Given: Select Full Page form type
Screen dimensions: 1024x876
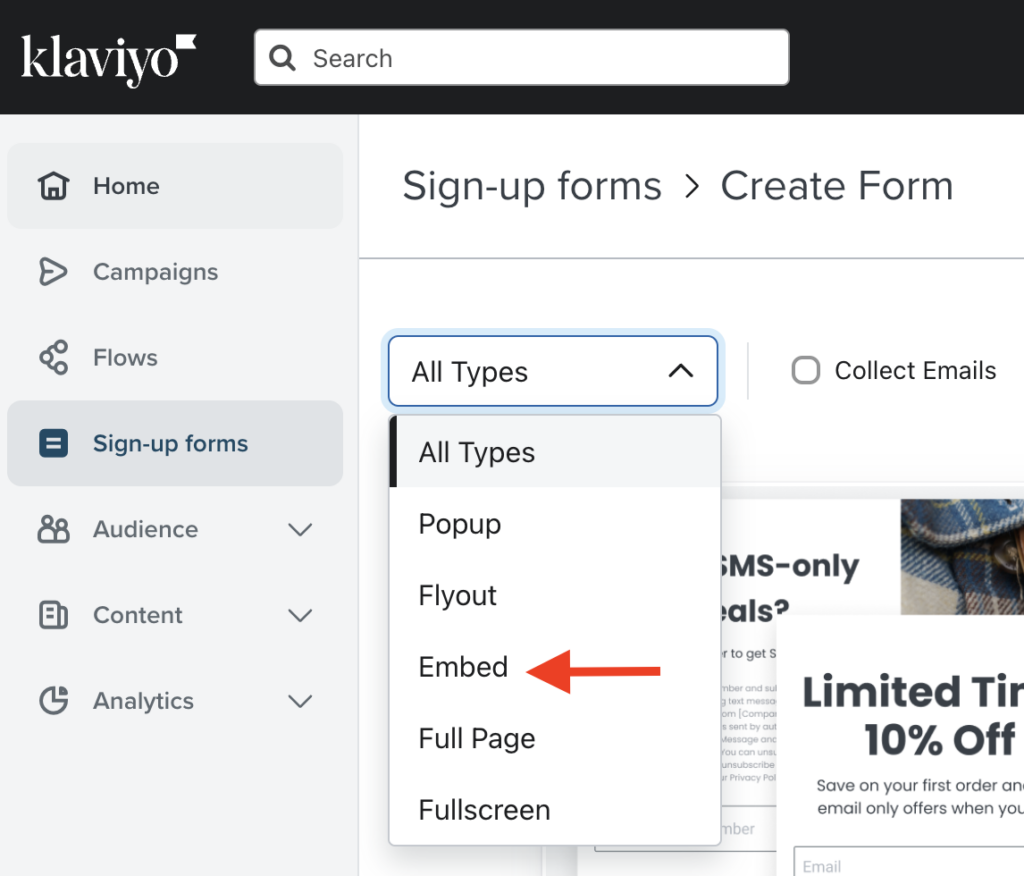Looking at the screenshot, I should [555, 738].
